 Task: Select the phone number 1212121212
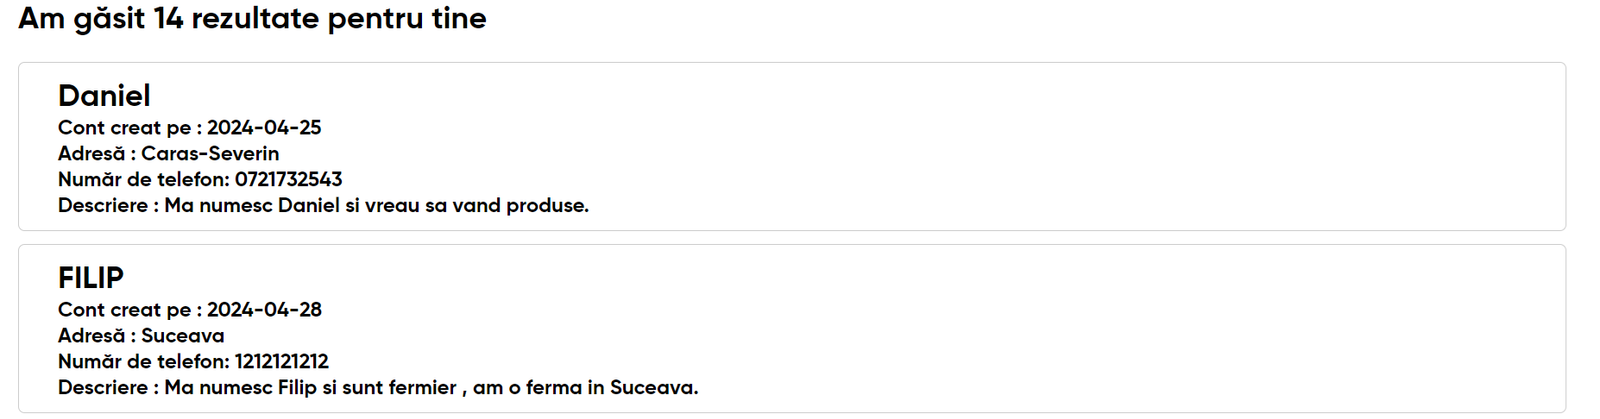point(281,362)
